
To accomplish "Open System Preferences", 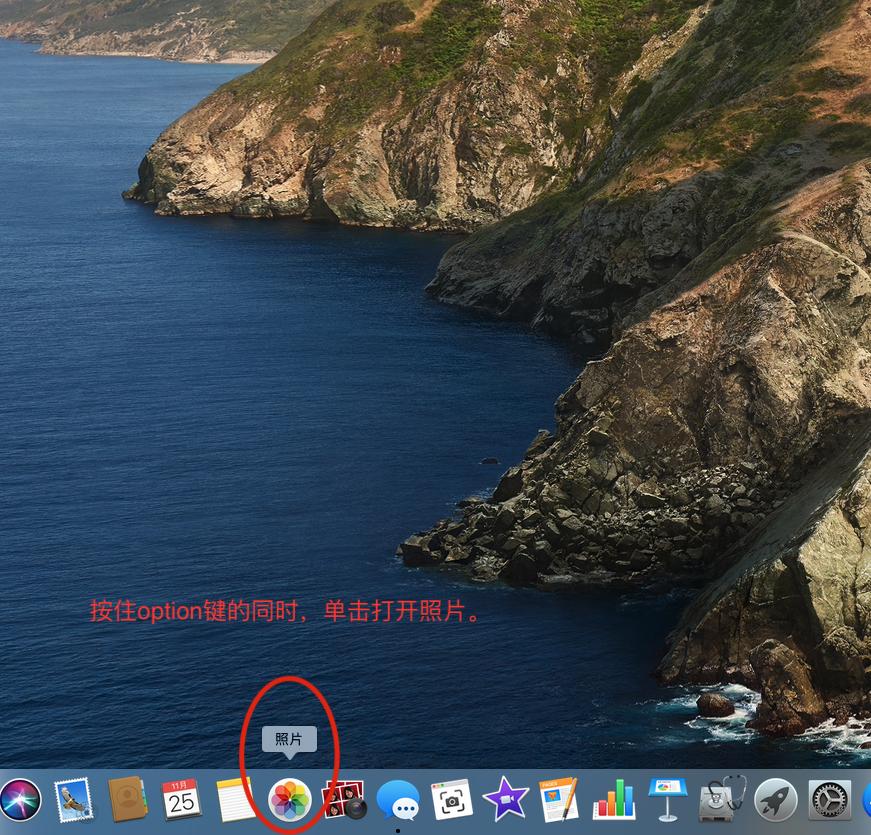I will coord(829,800).
